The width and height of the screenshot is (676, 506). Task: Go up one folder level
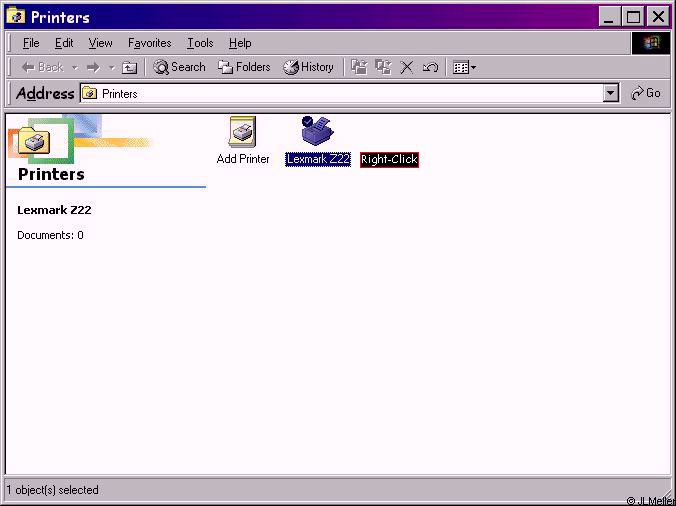129,68
